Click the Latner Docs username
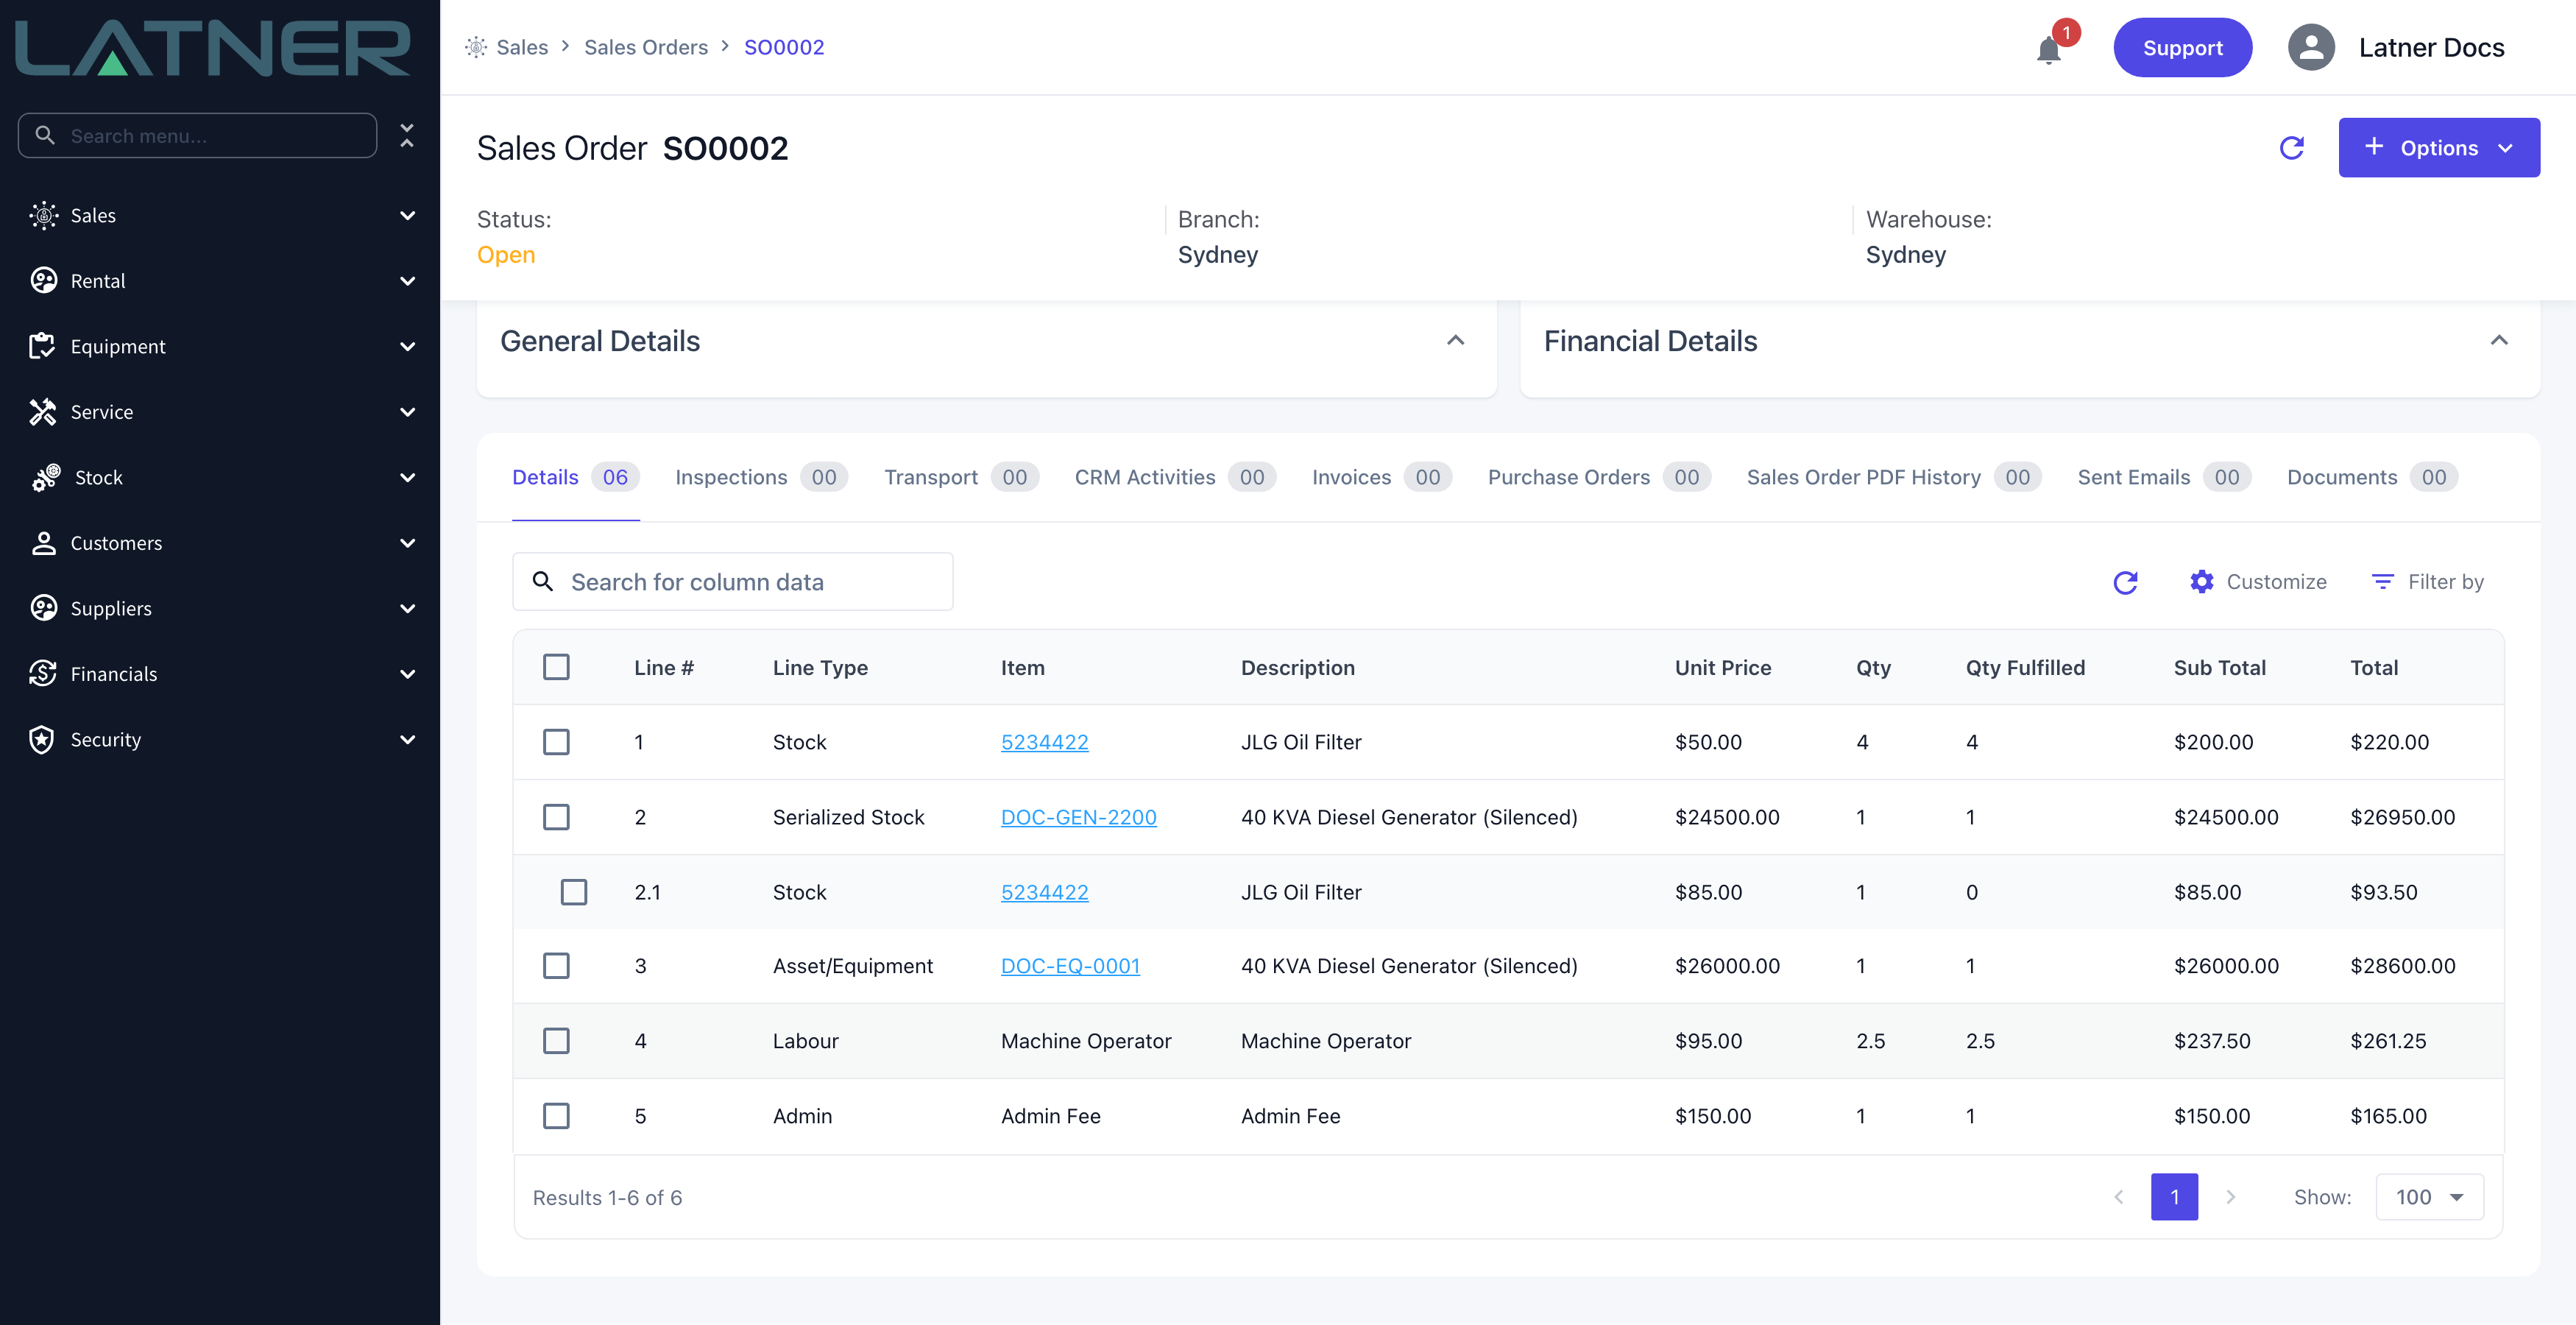The height and width of the screenshot is (1325, 2576). pos(2431,47)
